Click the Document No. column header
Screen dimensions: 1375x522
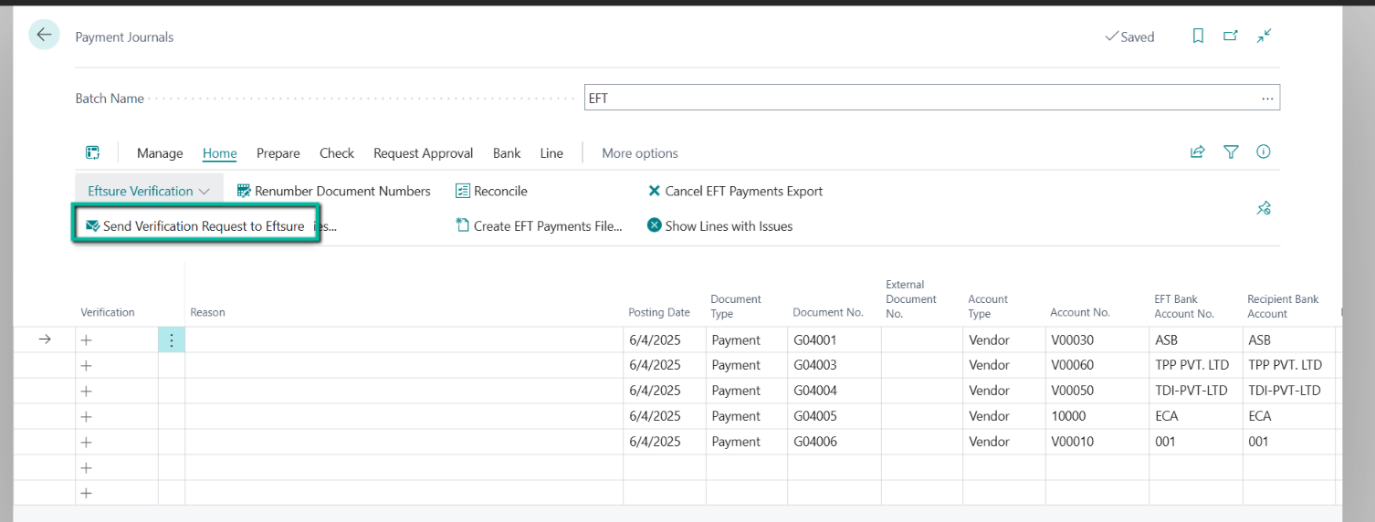pos(828,312)
